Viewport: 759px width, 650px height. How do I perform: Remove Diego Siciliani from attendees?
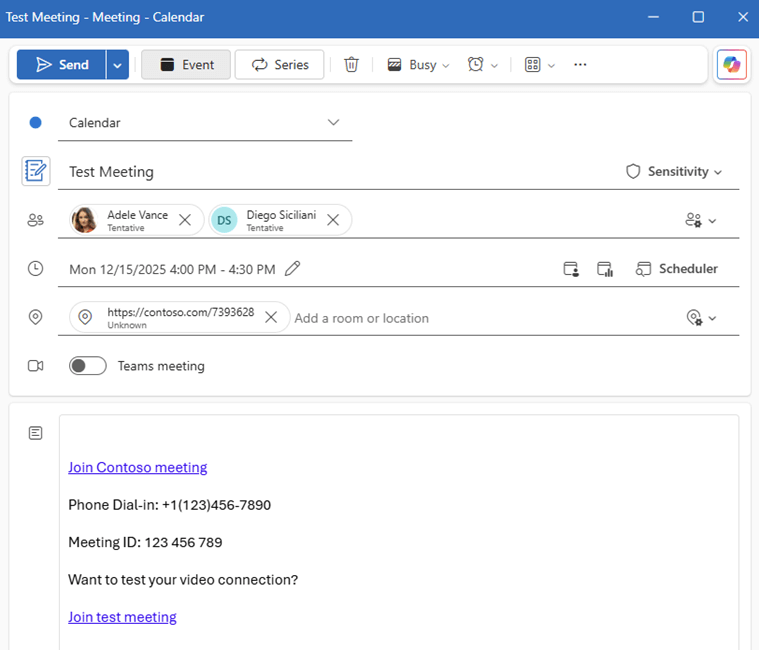tap(333, 220)
